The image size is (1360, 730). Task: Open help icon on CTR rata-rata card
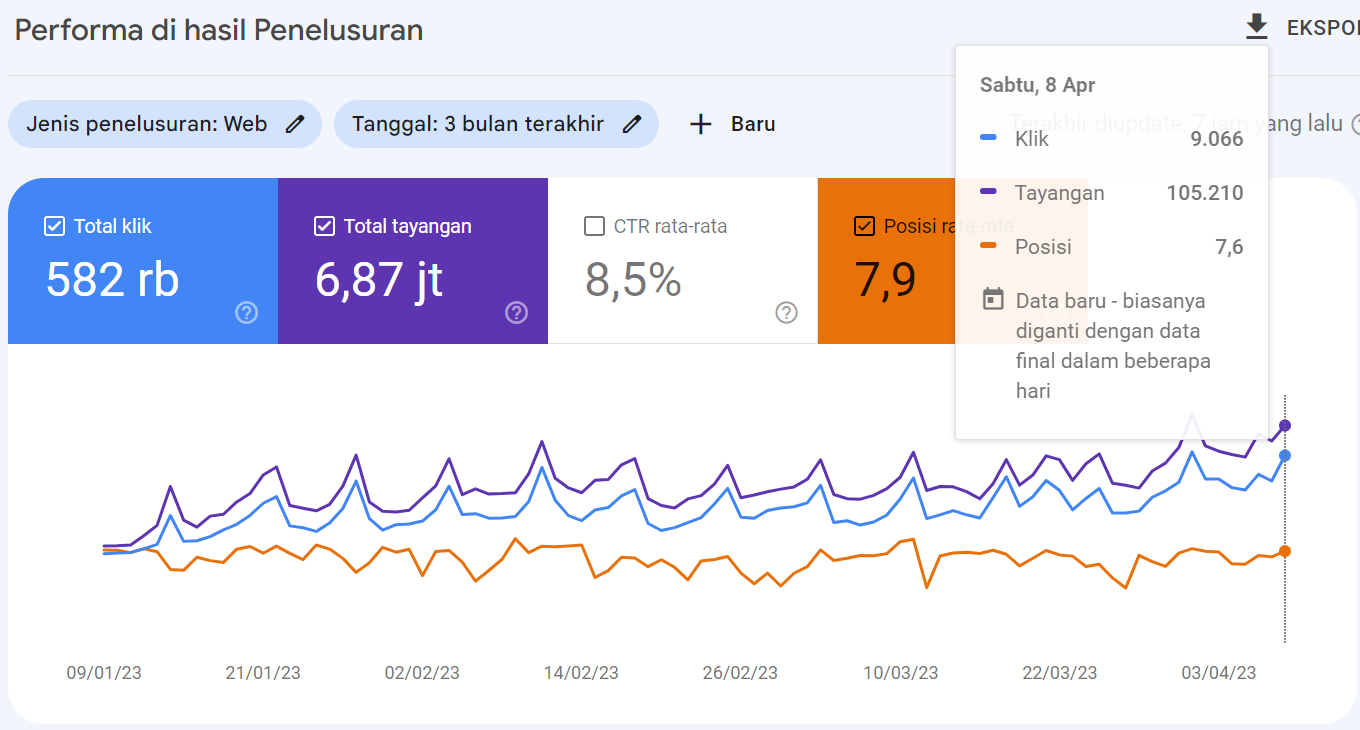coord(787,313)
